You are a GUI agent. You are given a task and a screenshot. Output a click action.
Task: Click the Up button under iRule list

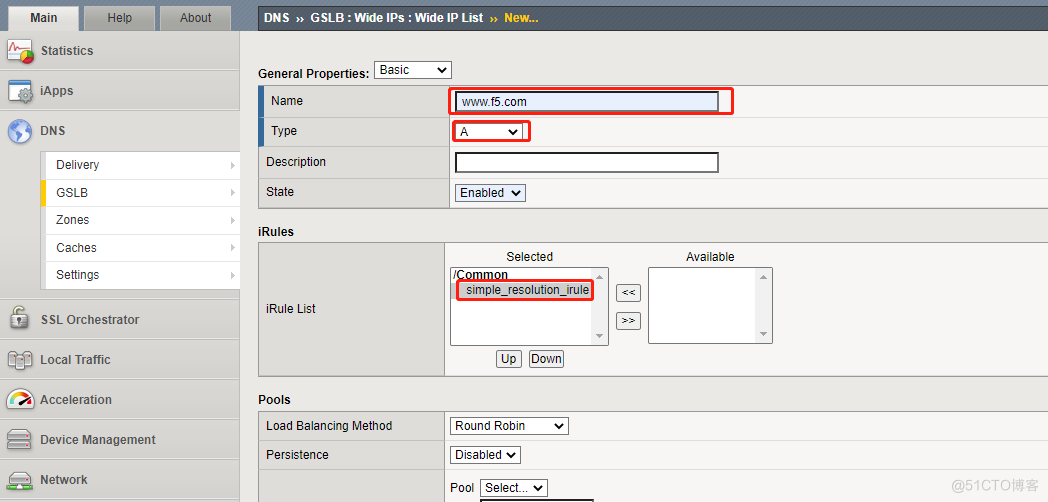509,359
